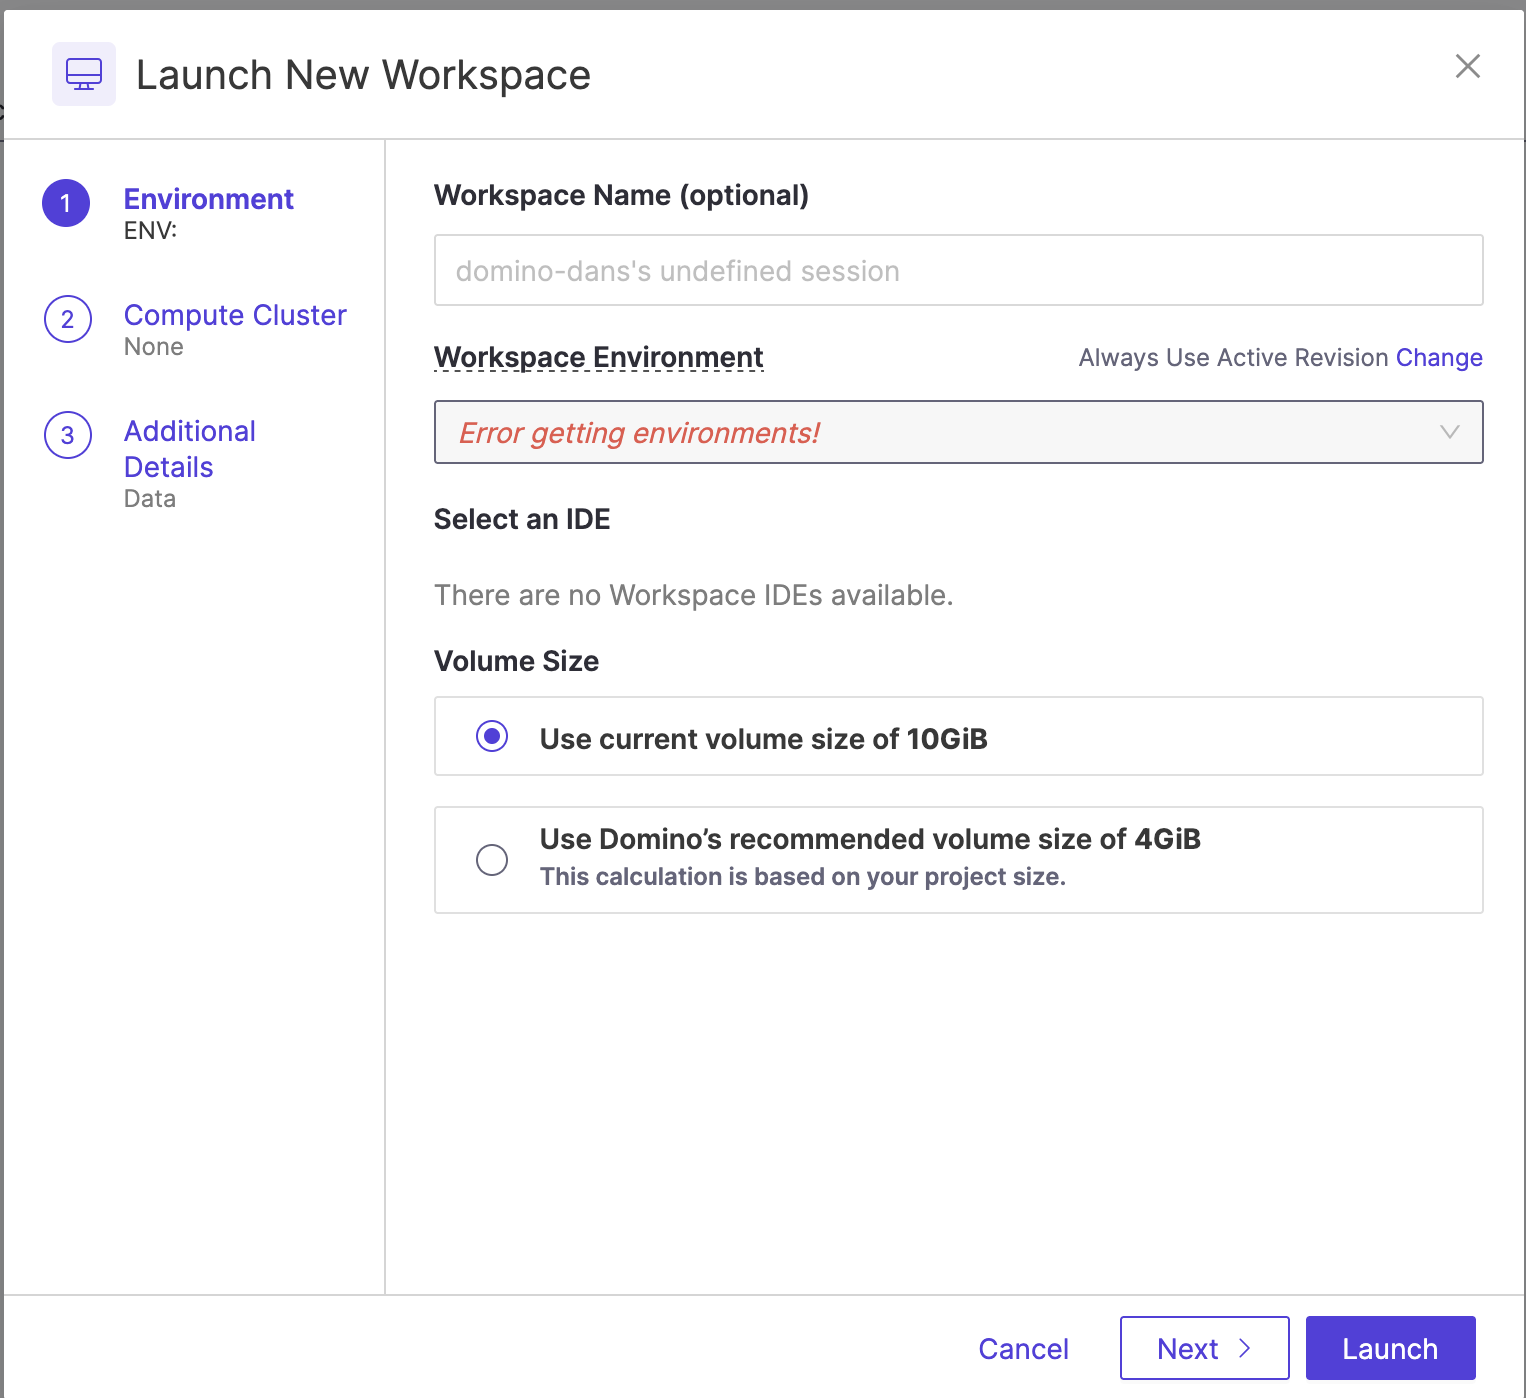Focus the Workspace Name input field

point(958,270)
